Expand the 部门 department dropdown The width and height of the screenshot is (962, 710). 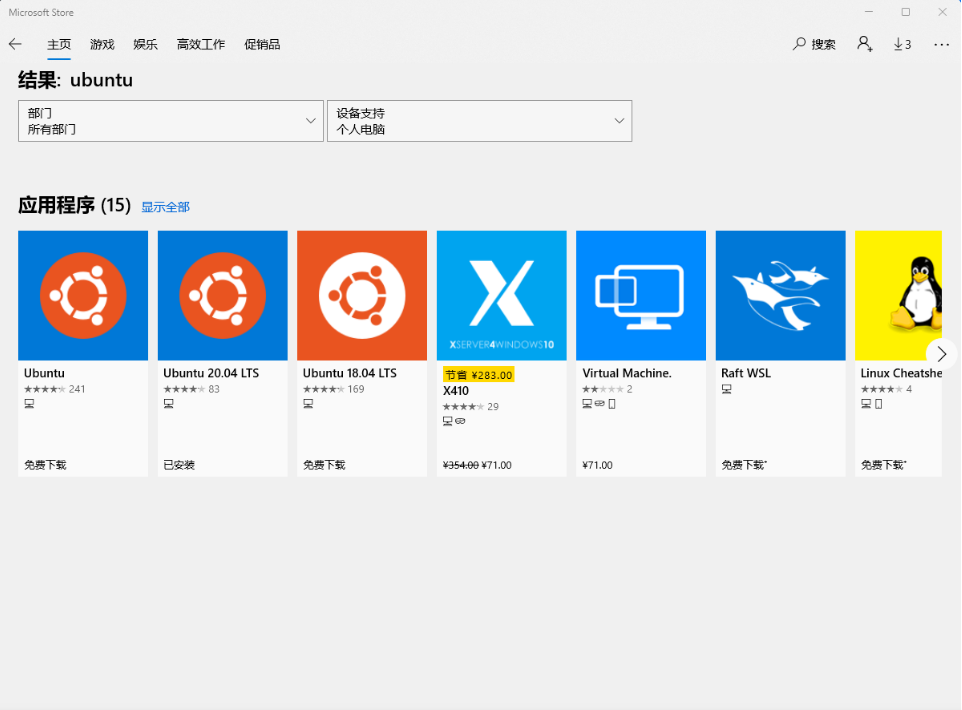[171, 121]
